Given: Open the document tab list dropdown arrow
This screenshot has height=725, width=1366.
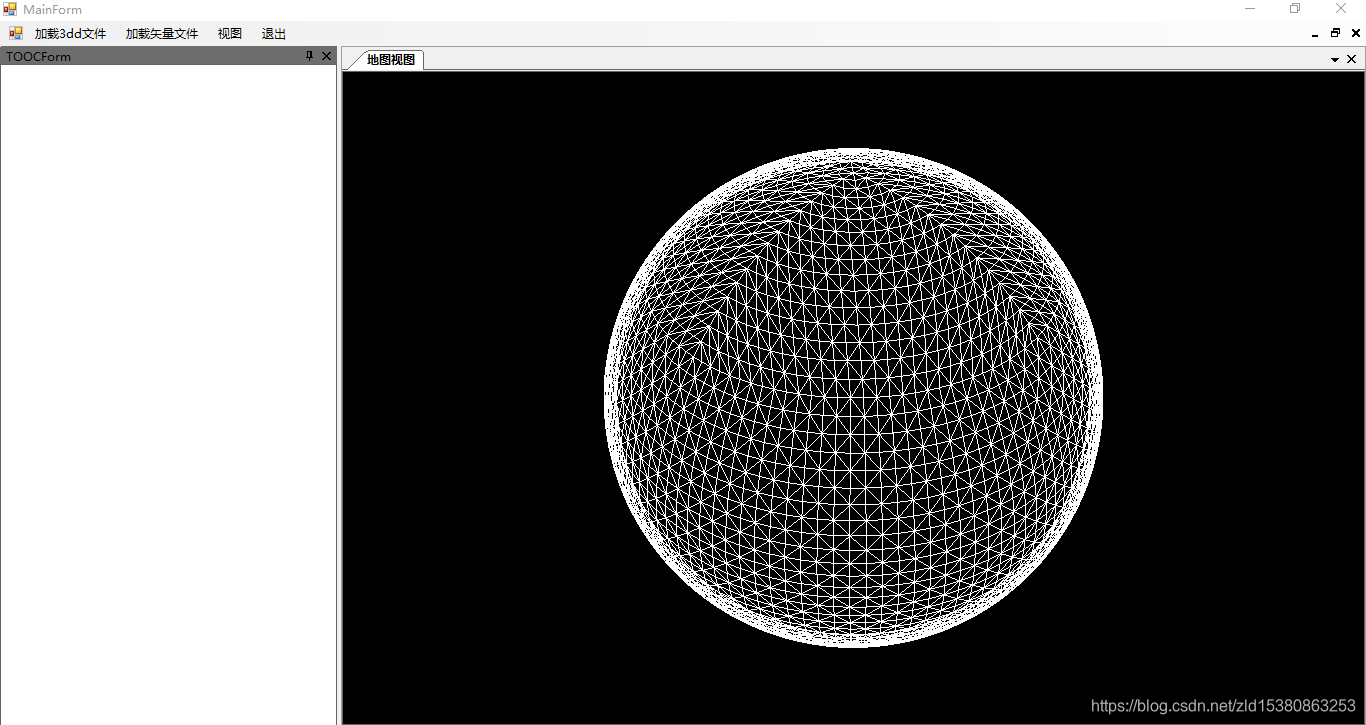Looking at the screenshot, I should pyautogui.click(x=1334, y=60).
